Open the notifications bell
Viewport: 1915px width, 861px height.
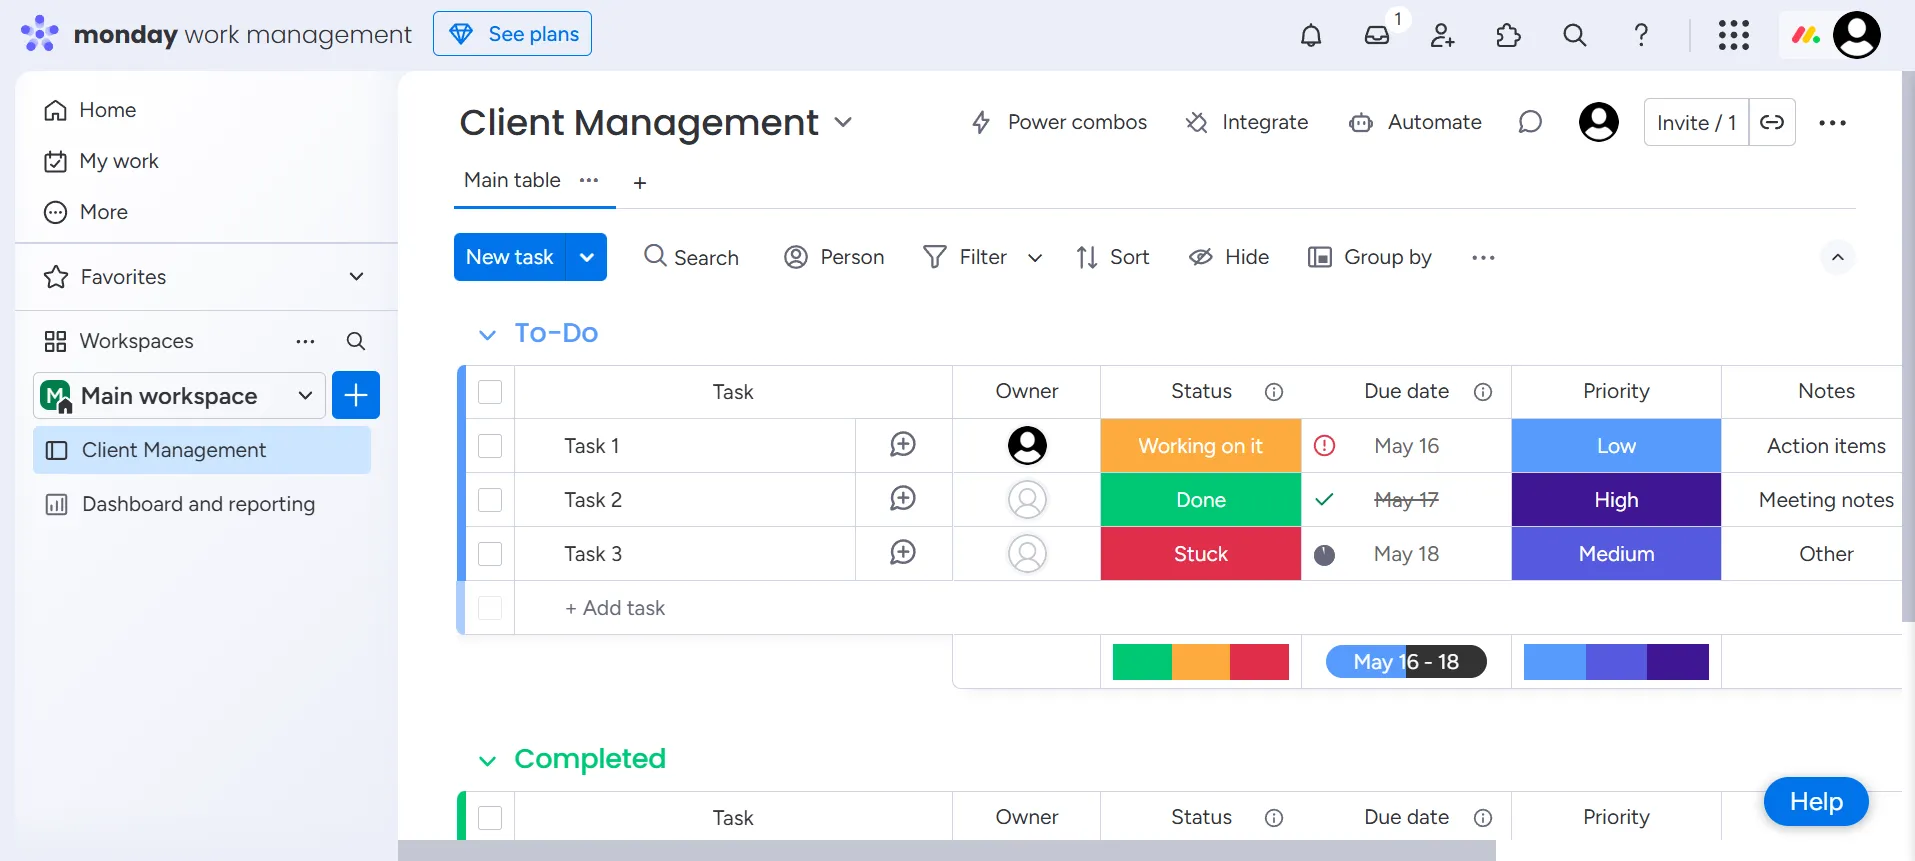[1310, 35]
